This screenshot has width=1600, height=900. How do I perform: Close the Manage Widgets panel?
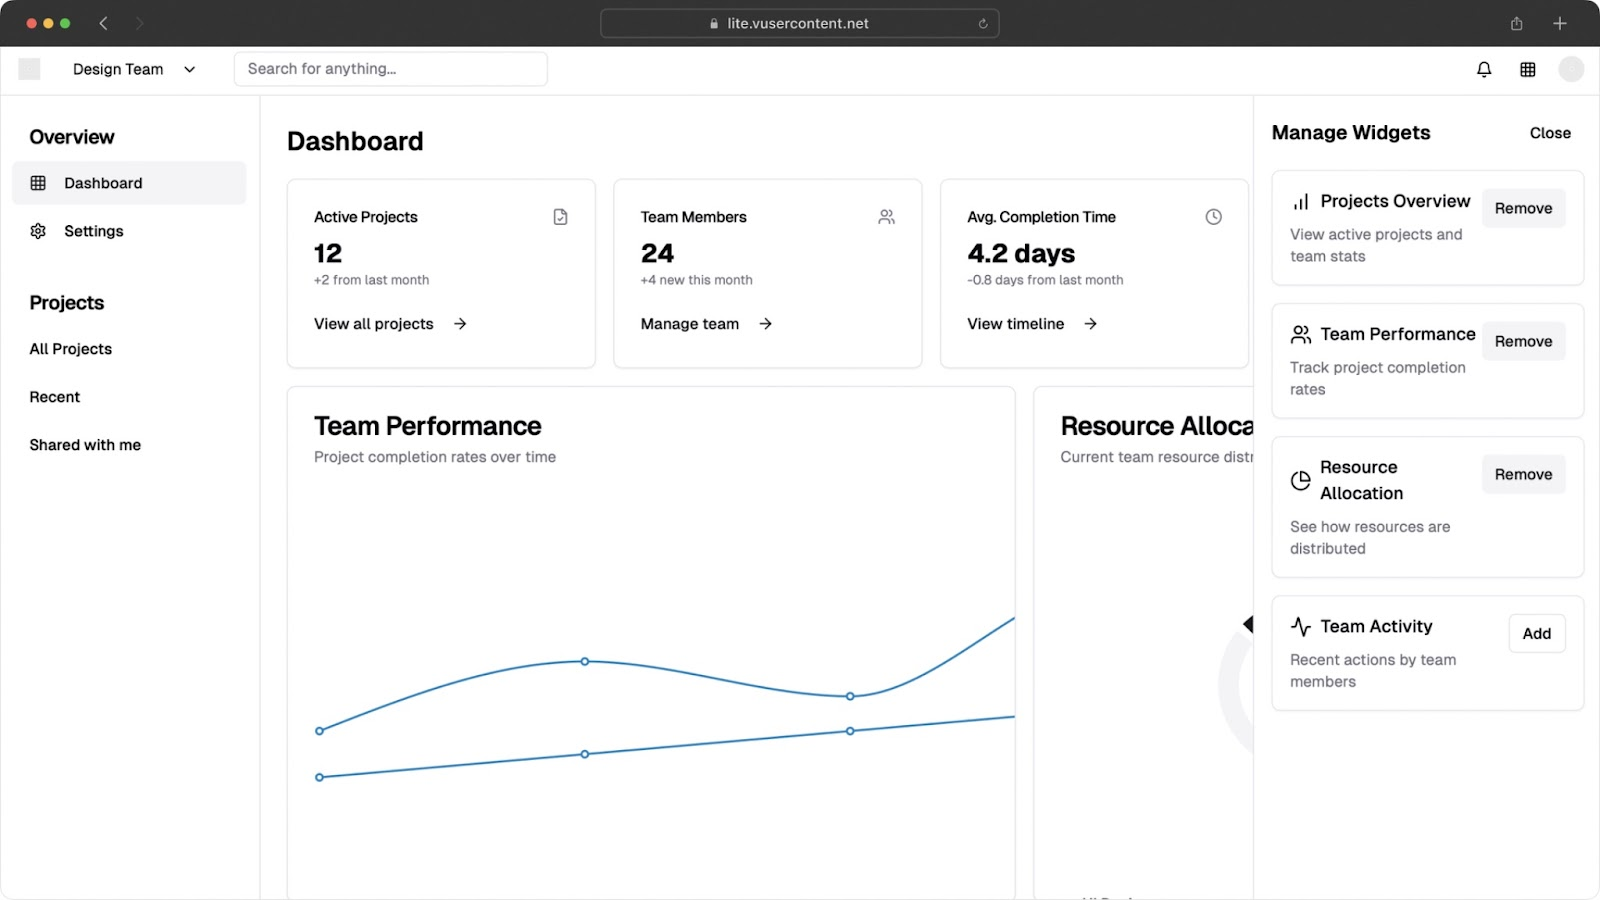(x=1549, y=133)
